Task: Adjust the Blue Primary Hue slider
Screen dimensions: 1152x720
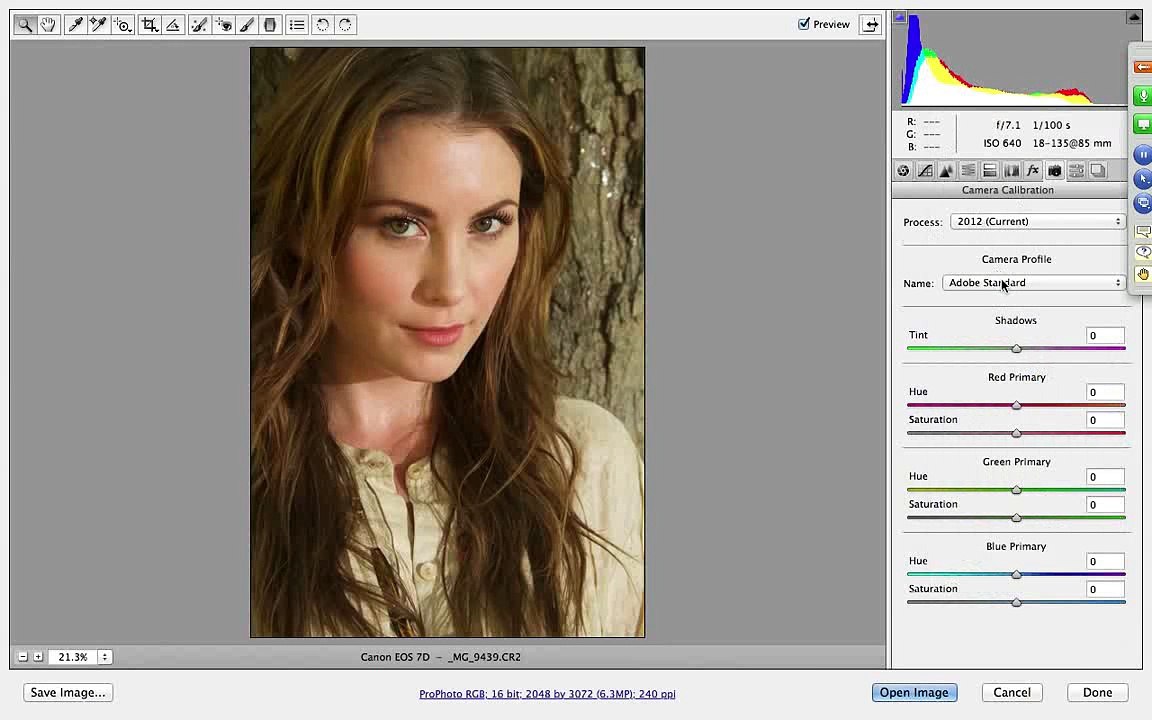Action: click(x=1016, y=575)
